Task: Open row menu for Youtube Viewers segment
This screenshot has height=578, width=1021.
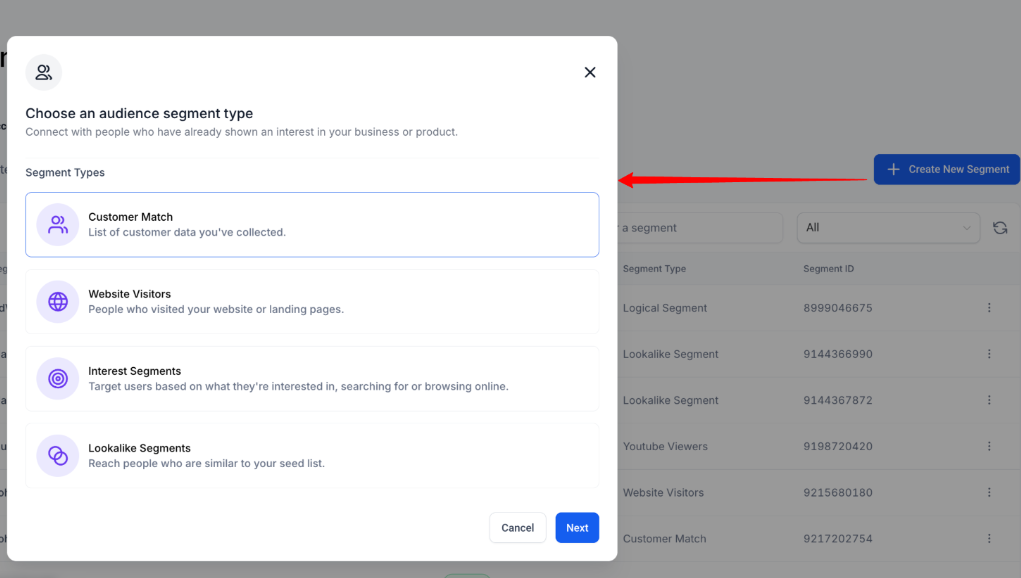Action: point(989,446)
